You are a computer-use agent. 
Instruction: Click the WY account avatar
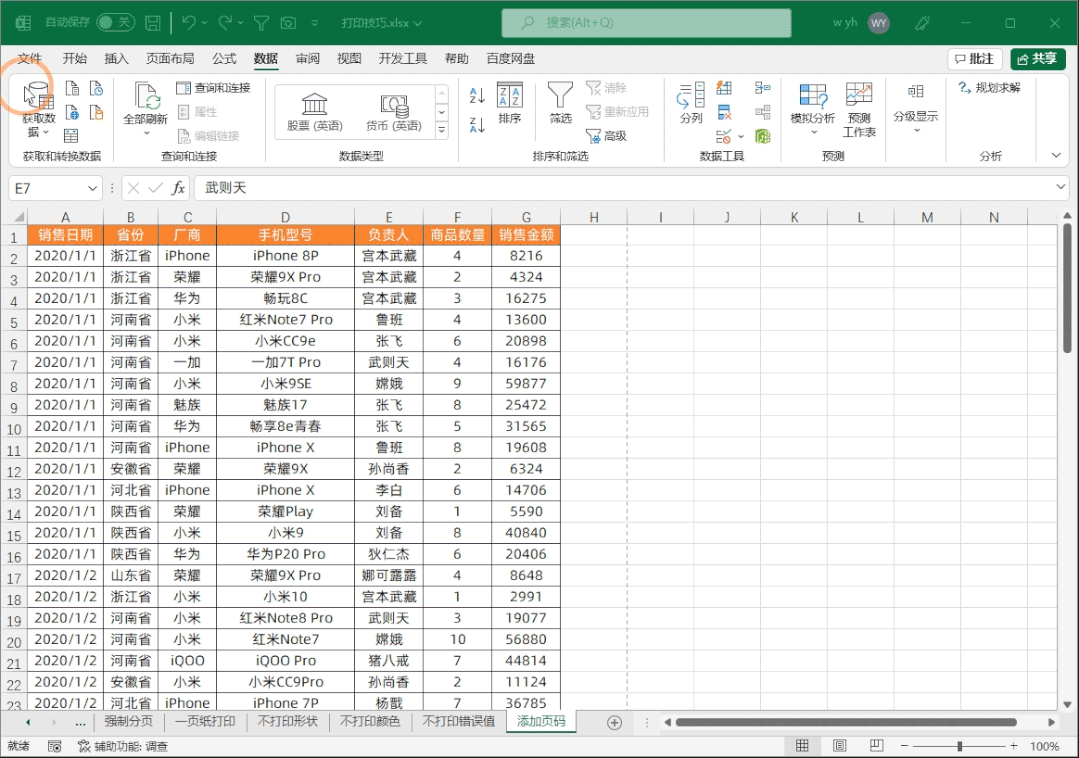pos(879,23)
